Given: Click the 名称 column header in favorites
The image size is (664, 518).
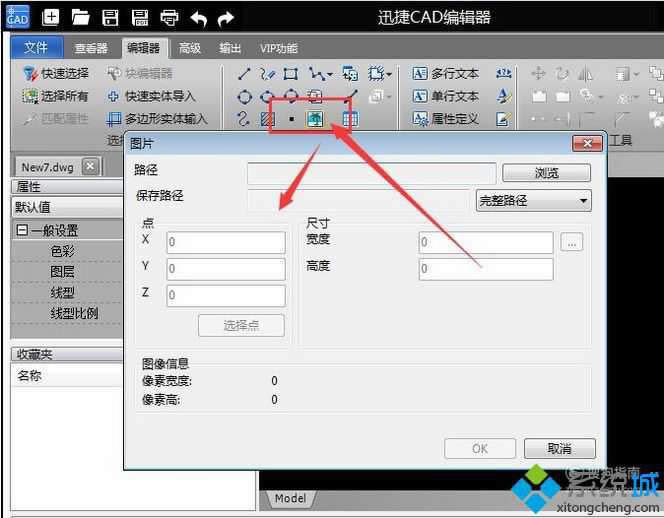Looking at the screenshot, I should tap(67, 376).
